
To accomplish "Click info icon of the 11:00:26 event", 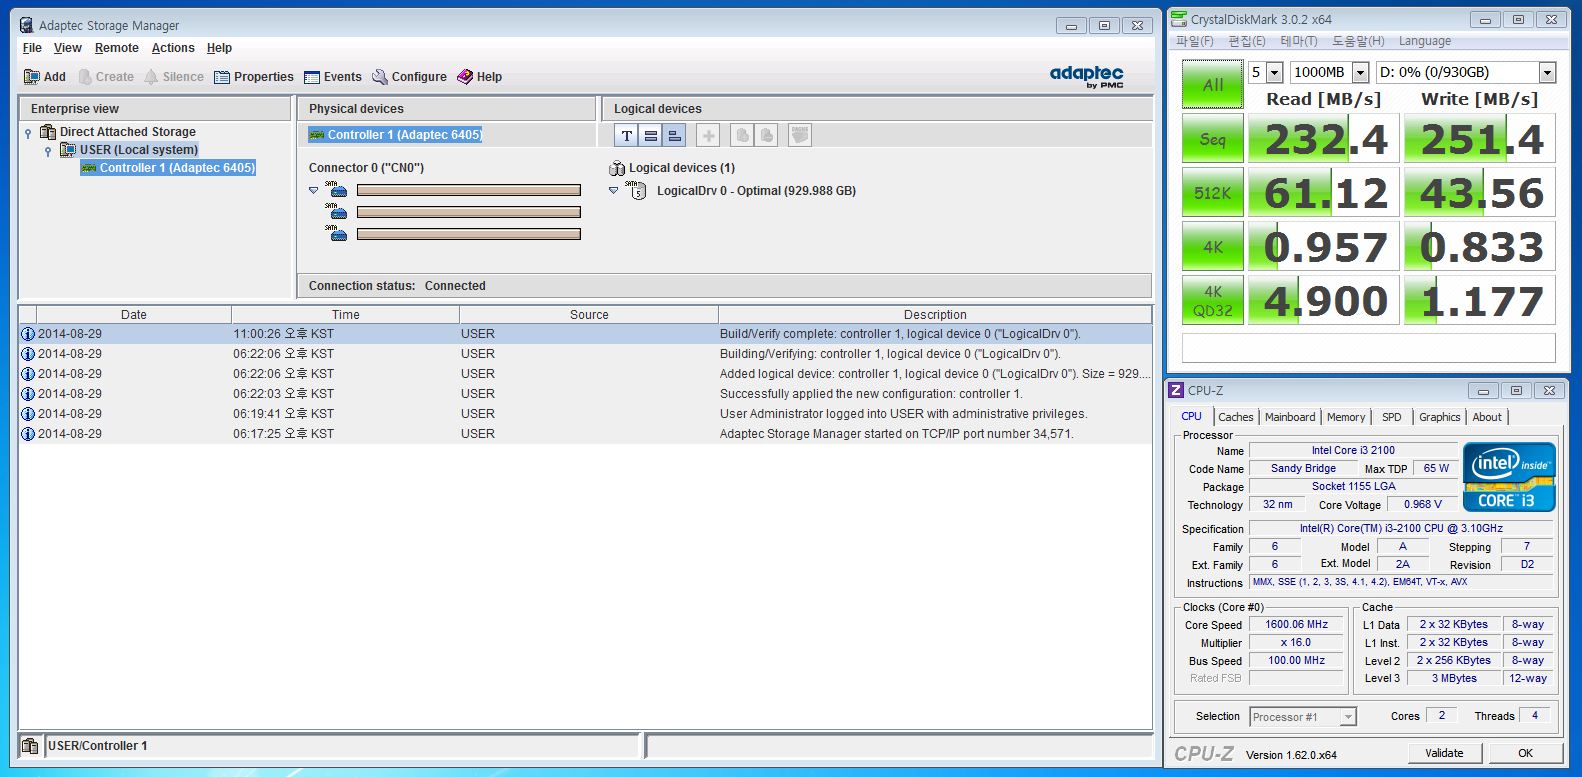I will click(28, 334).
